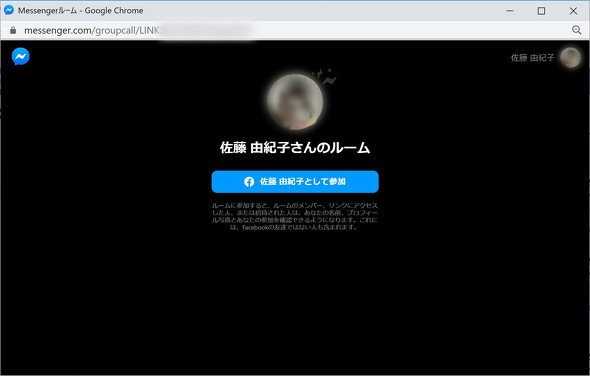Join the room via 佐藤 由紀子として参加
The height and width of the screenshot is (376, 590).
pyautogui.click(x=295, y=182)
